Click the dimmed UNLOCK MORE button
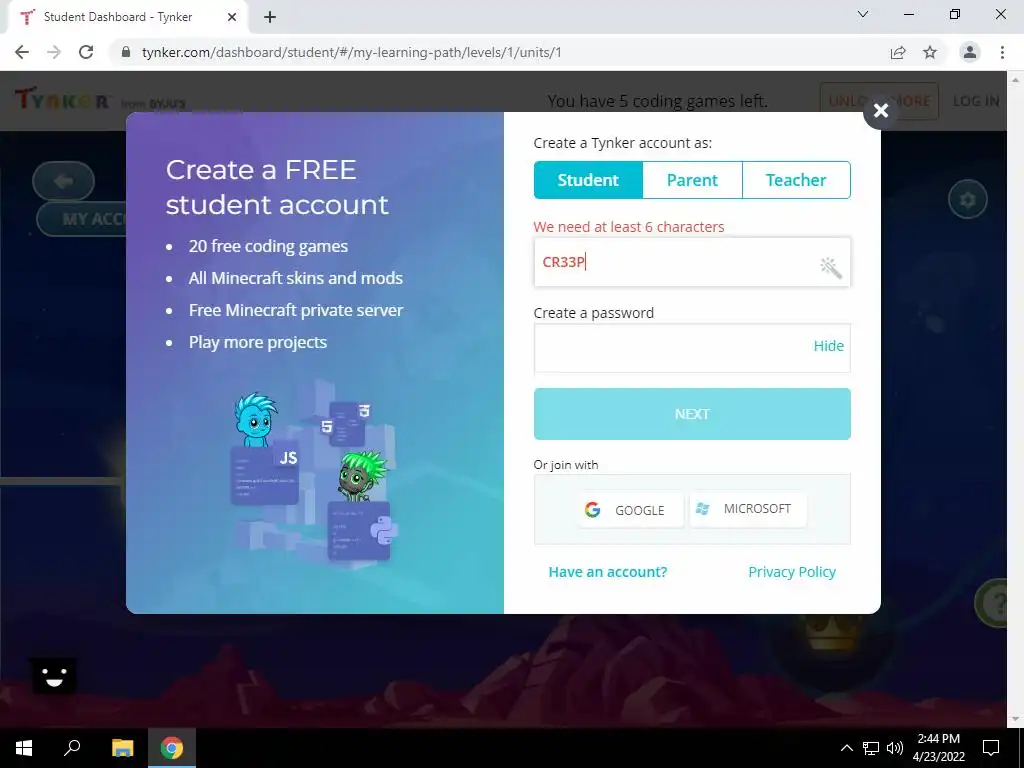 pyautogui.click(x=879, y=101)
